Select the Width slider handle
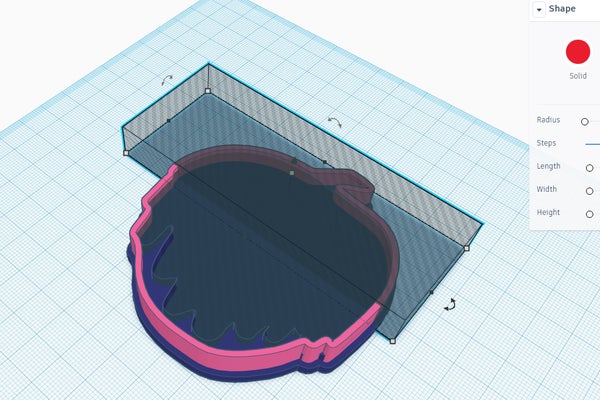 (589, 190)
